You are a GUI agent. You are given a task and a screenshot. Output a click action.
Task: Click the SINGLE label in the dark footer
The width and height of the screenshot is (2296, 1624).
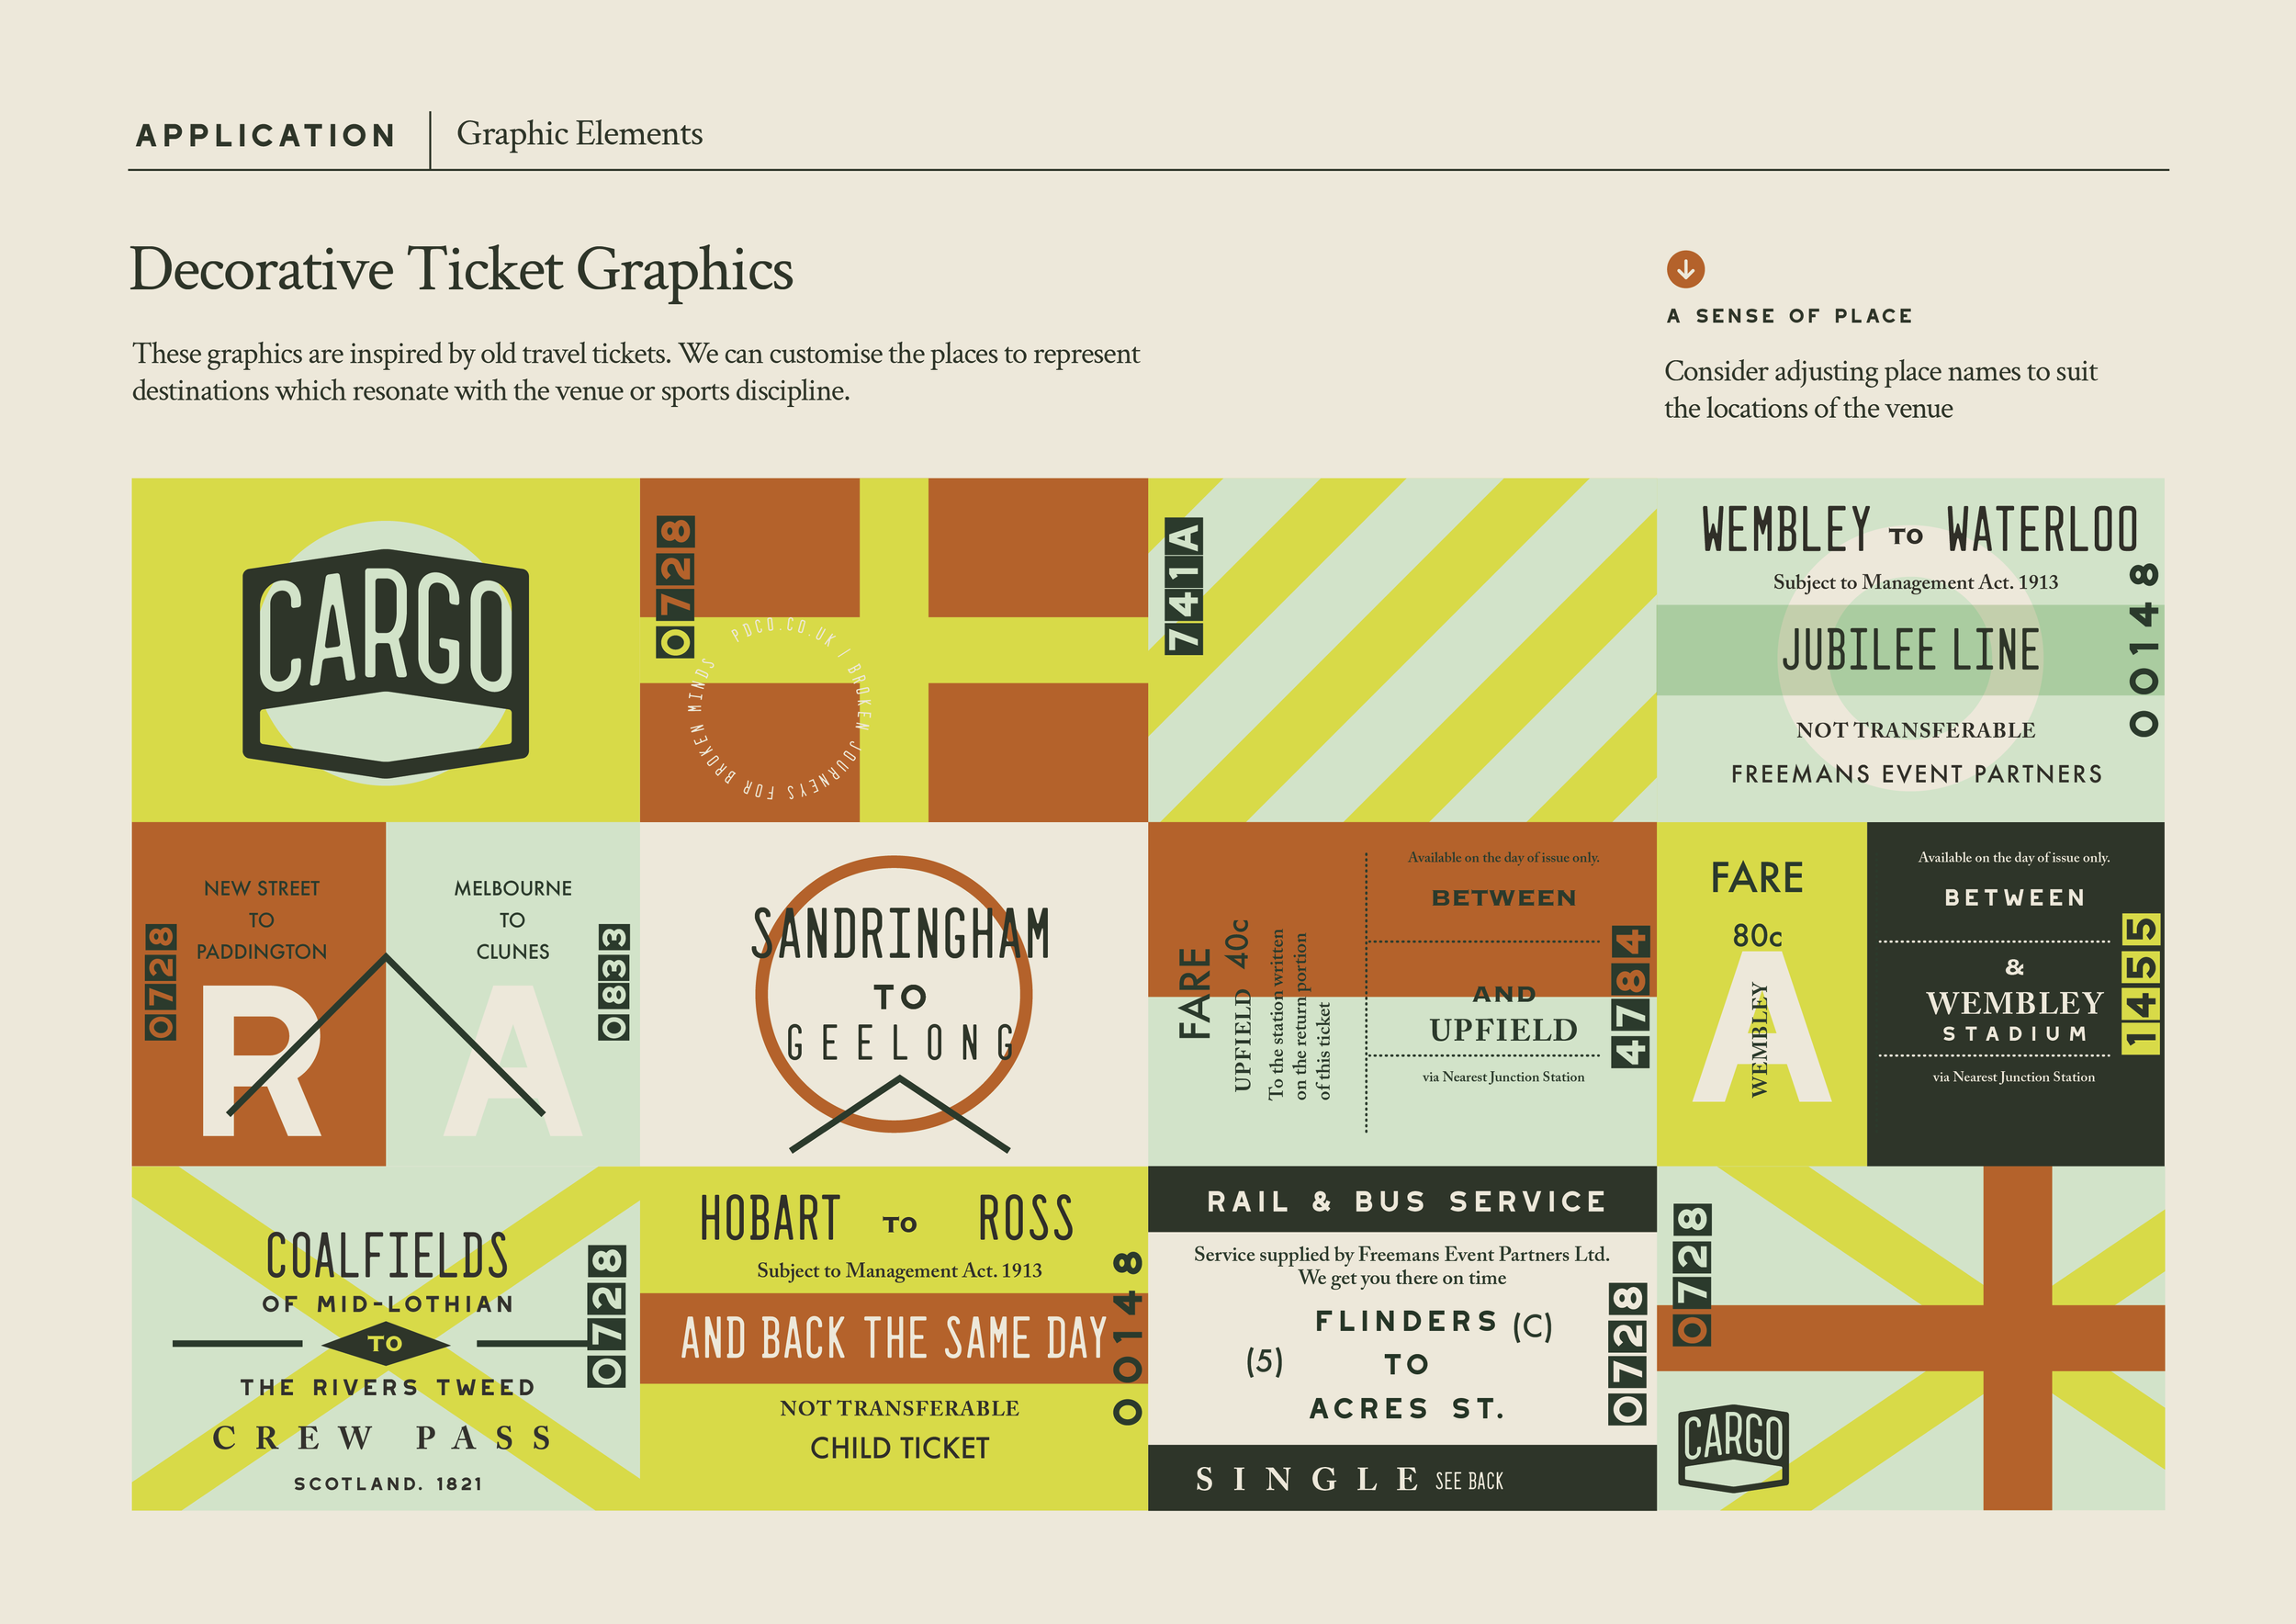[1307, 1479]
